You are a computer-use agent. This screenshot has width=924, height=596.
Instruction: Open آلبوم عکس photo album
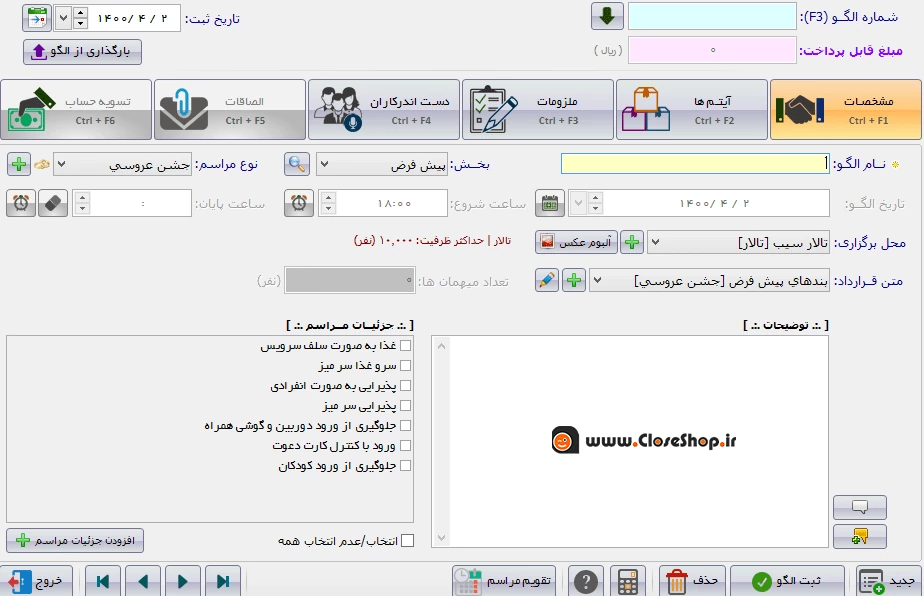pos(576,242)
